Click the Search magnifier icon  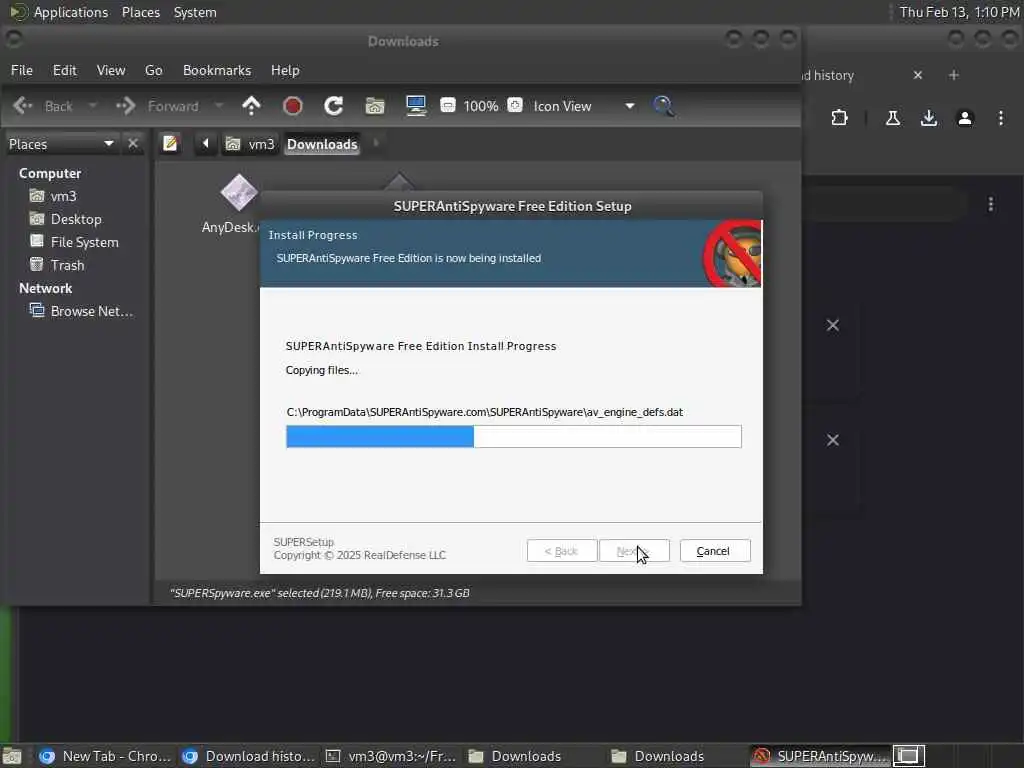pos(664,106)
